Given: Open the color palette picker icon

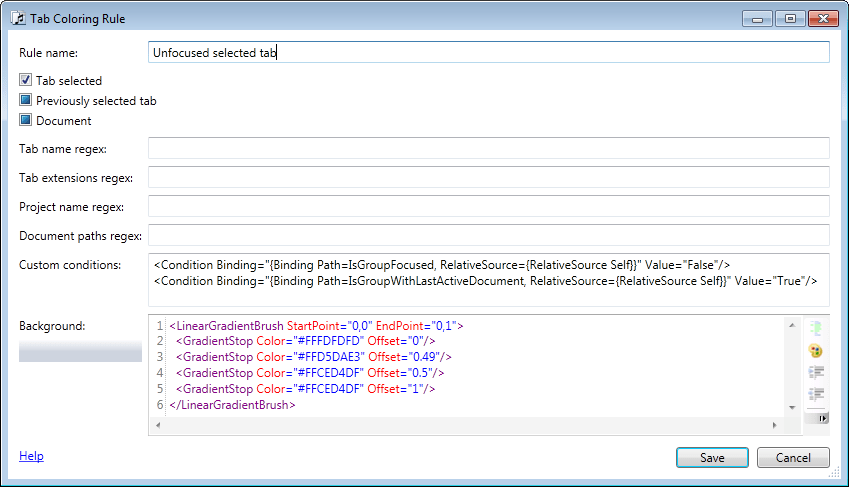Looking at the screenshot, I should pos(816,350).
